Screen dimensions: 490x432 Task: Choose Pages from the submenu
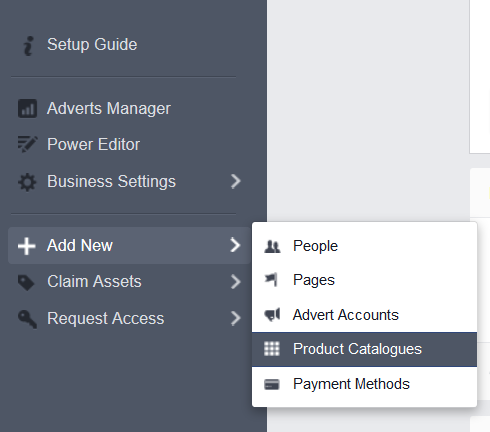364,280
